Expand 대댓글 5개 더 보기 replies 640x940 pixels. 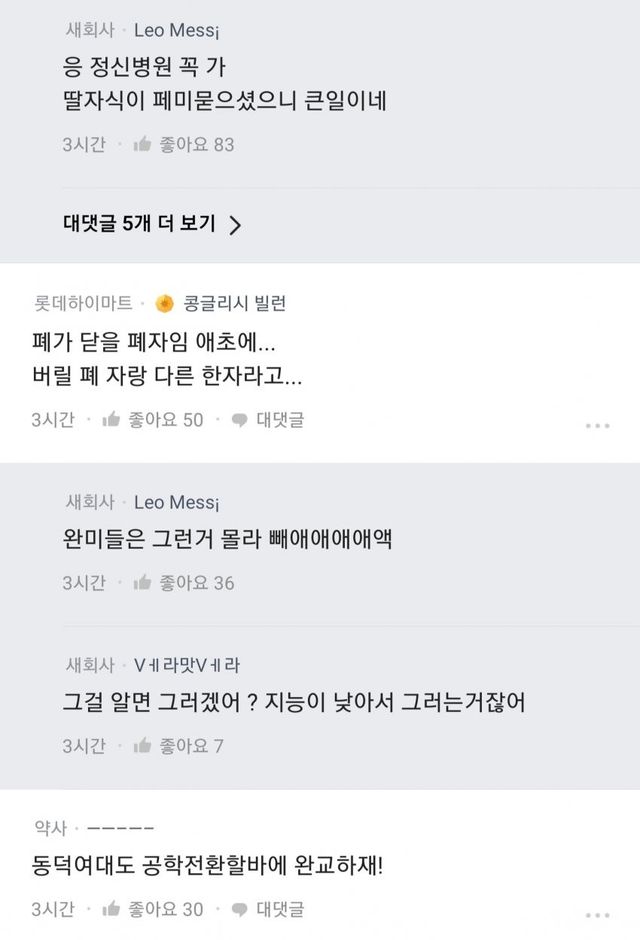point(140,224)
